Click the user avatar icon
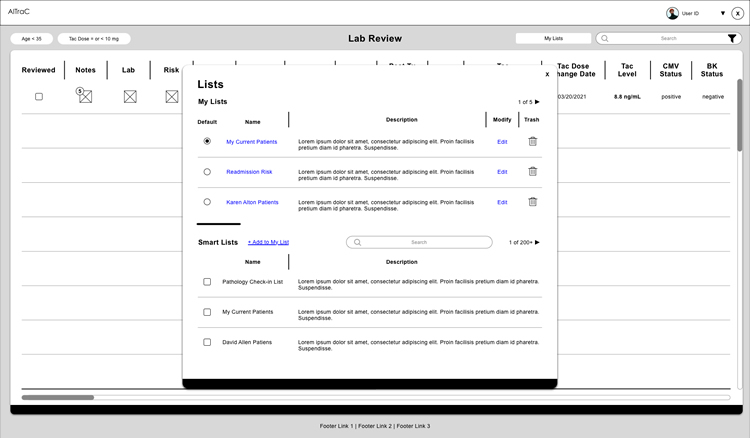750x438 pixels. pos(673,13)
